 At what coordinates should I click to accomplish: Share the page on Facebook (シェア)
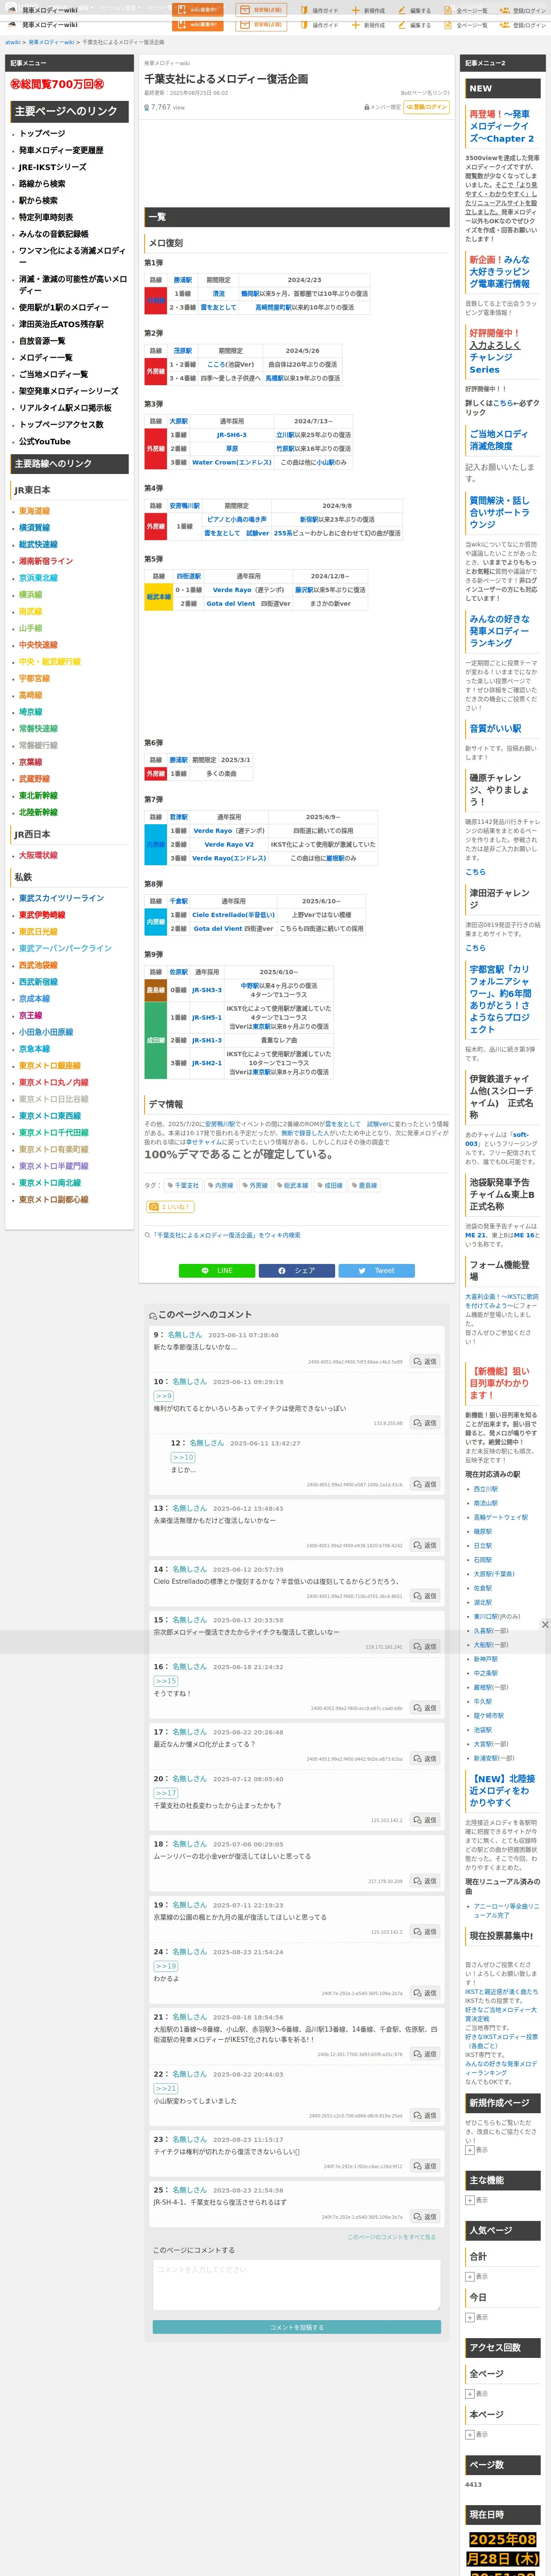pos(297,1270)
